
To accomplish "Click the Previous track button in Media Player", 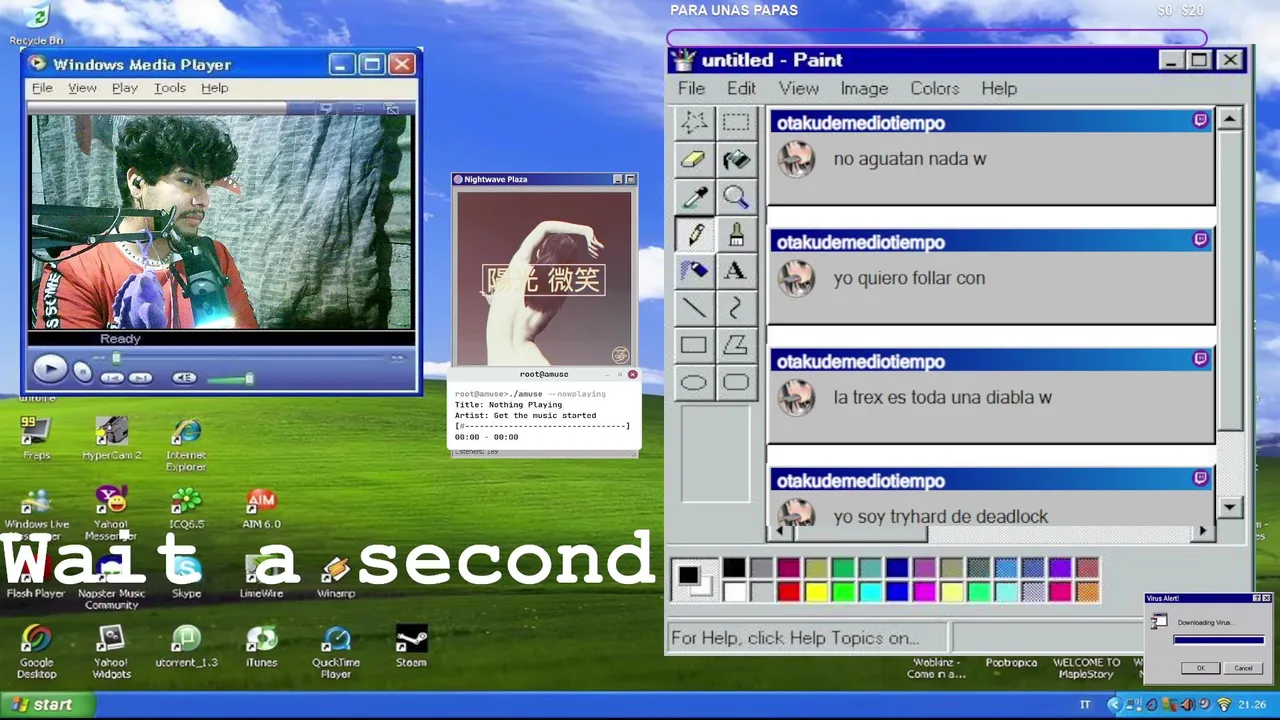I will 112,378.
